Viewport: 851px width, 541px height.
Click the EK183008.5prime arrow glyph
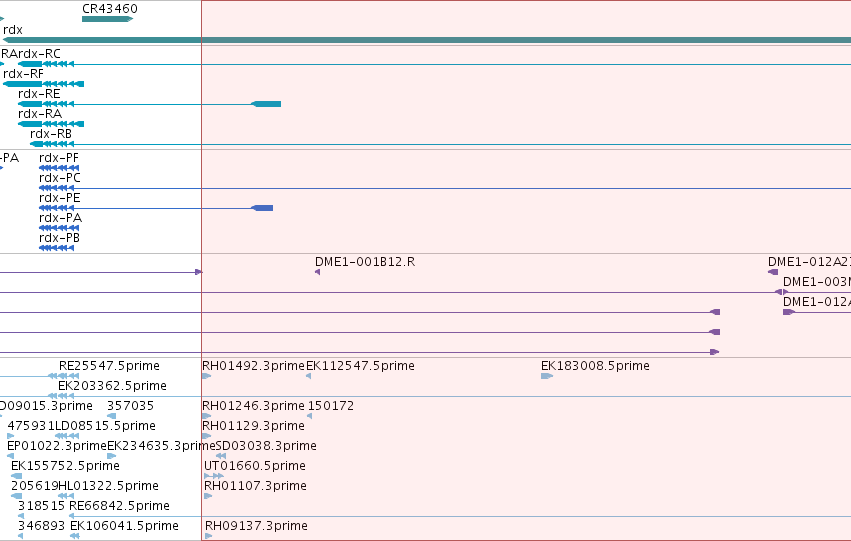(547, 376)
